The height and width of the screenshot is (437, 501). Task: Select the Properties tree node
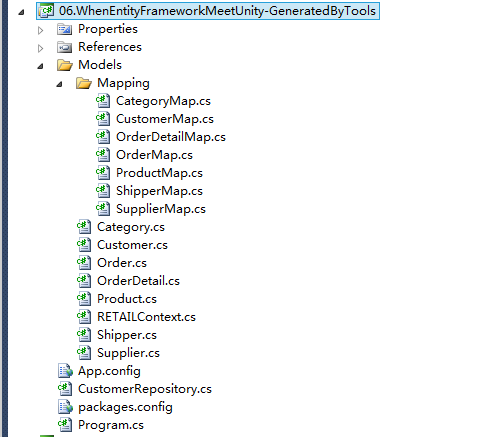(x=108, y=29)
